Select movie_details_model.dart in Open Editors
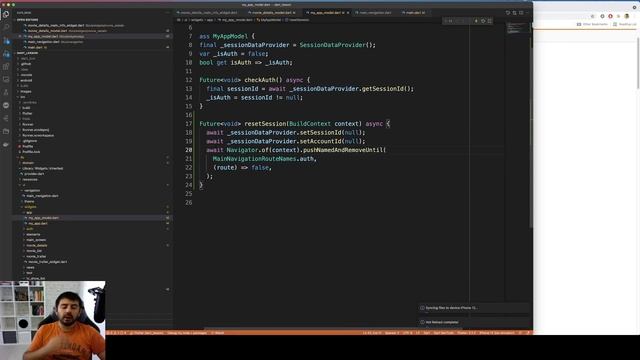Viewport: 640px width, 360px height. pyautogui.click(x=47, y=31)
